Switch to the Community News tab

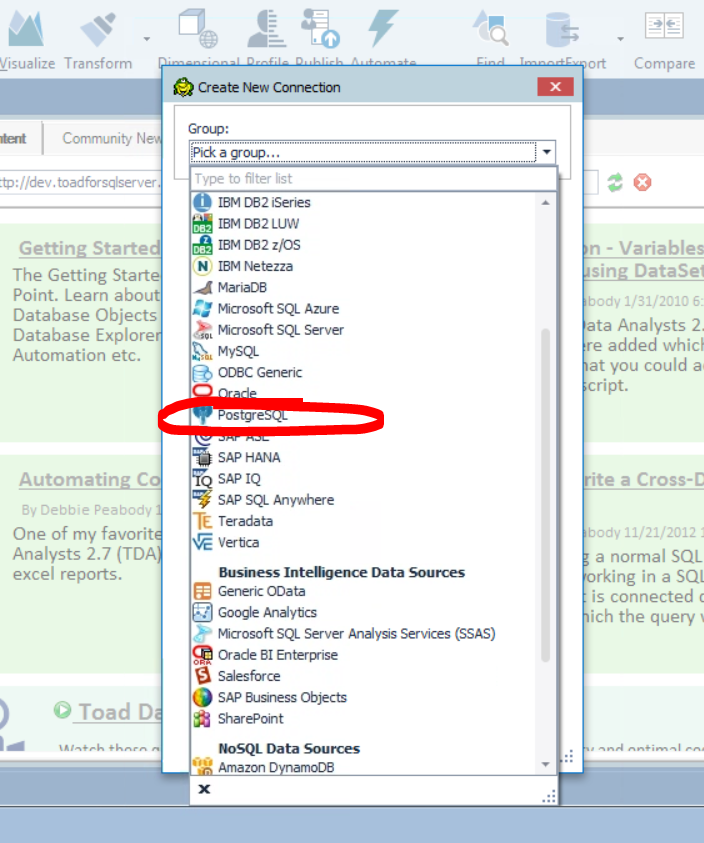click(x=112, y=138)
